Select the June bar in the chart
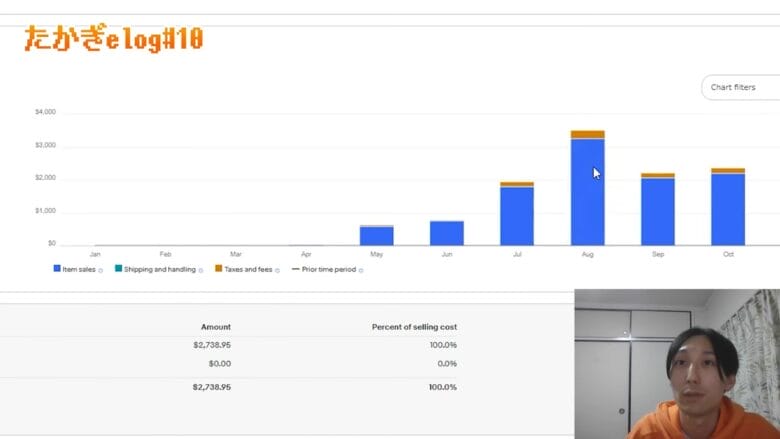Viewport: 780px width, 439px height. click(447, 233)
